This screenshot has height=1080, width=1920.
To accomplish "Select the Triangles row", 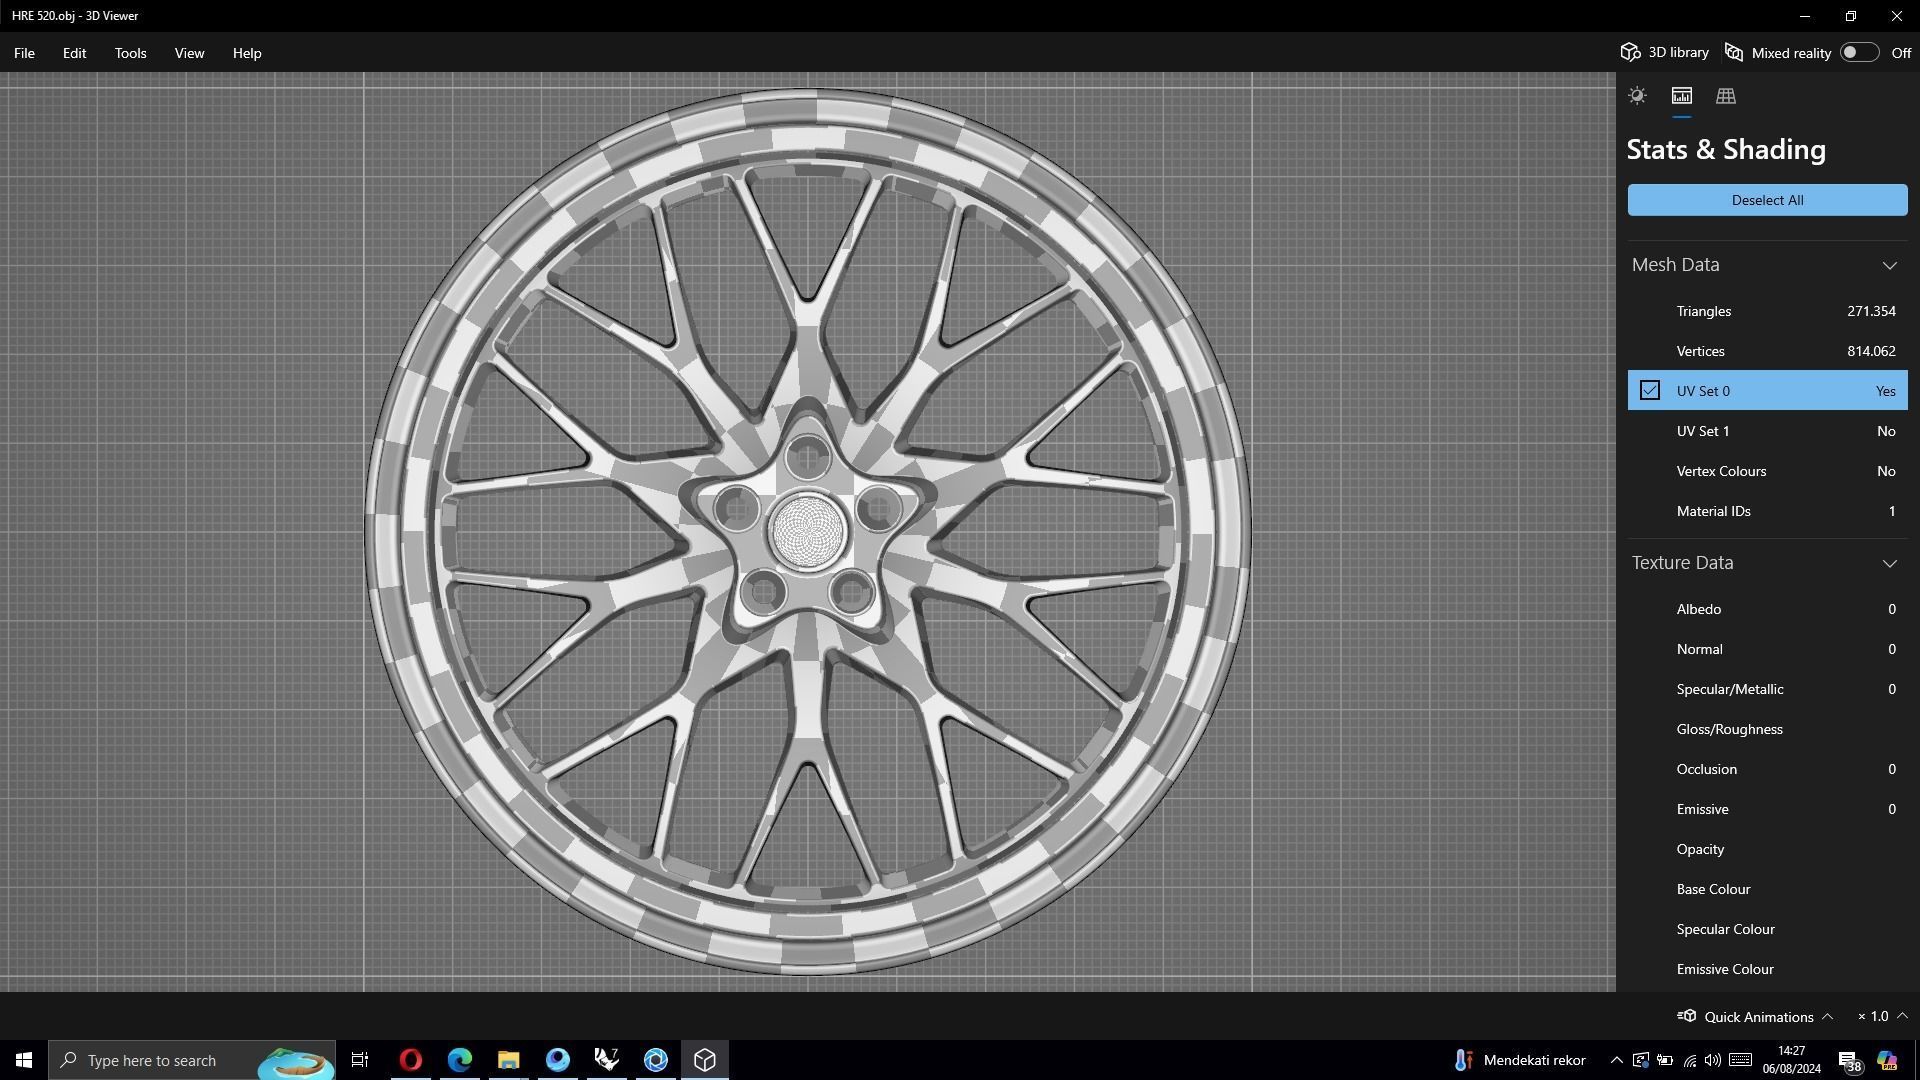I will click(1767, 311).
